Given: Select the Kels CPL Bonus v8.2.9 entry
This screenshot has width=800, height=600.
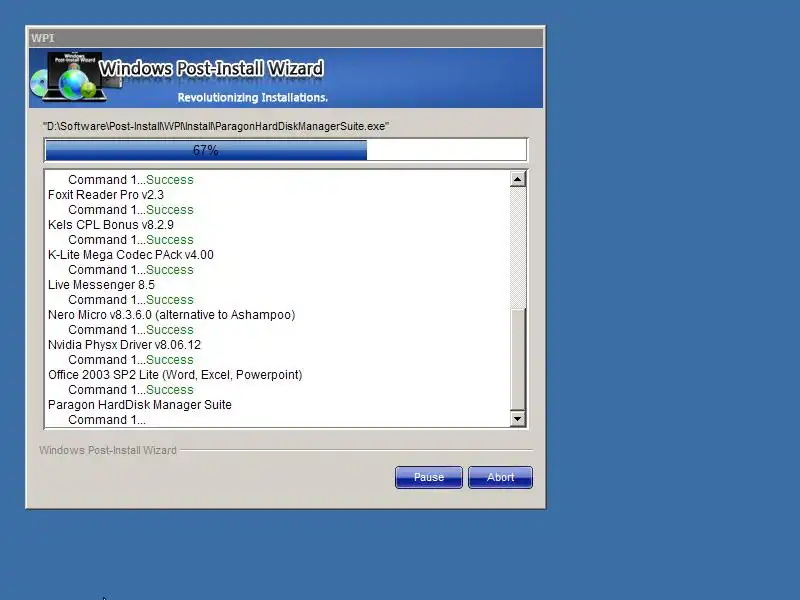Looking at the screenshot, I should point(111,225).
